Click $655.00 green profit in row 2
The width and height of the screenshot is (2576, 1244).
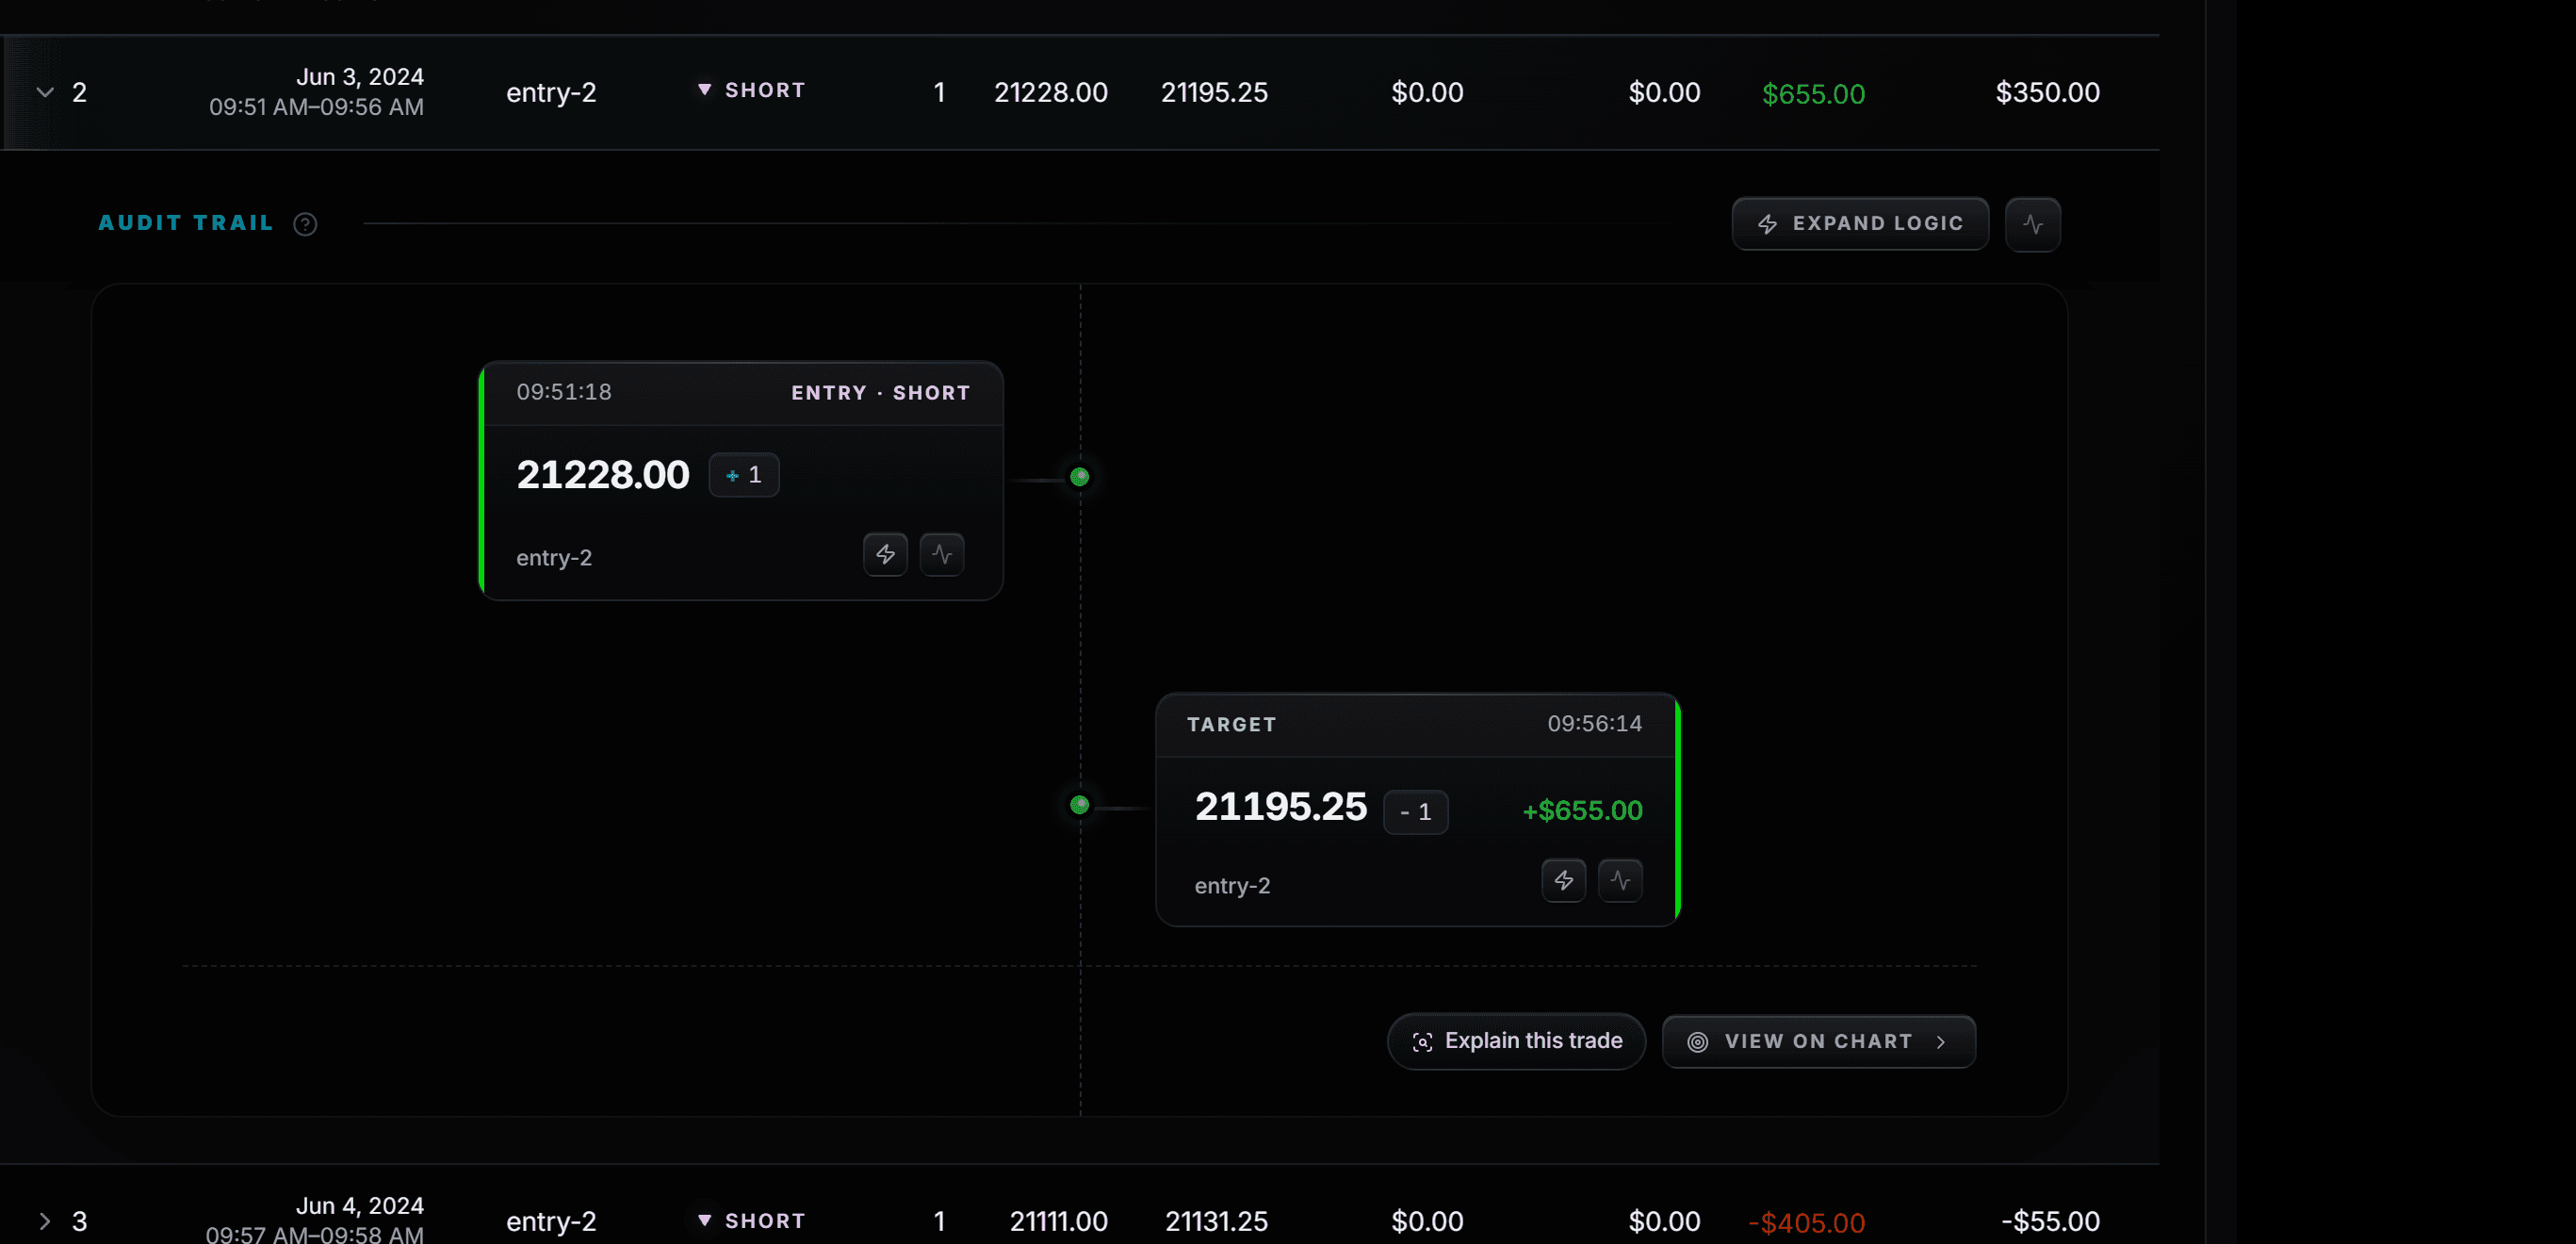click(1813, 94)
